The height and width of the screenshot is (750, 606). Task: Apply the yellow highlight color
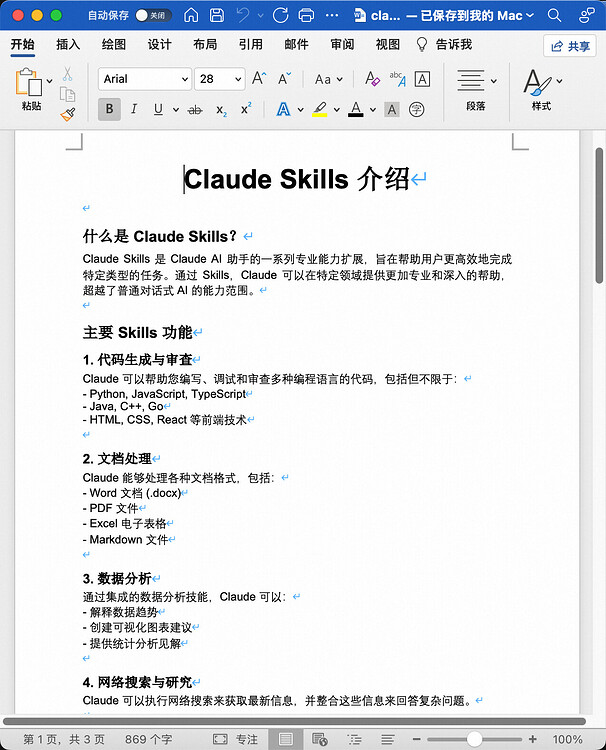pos(320,110)
